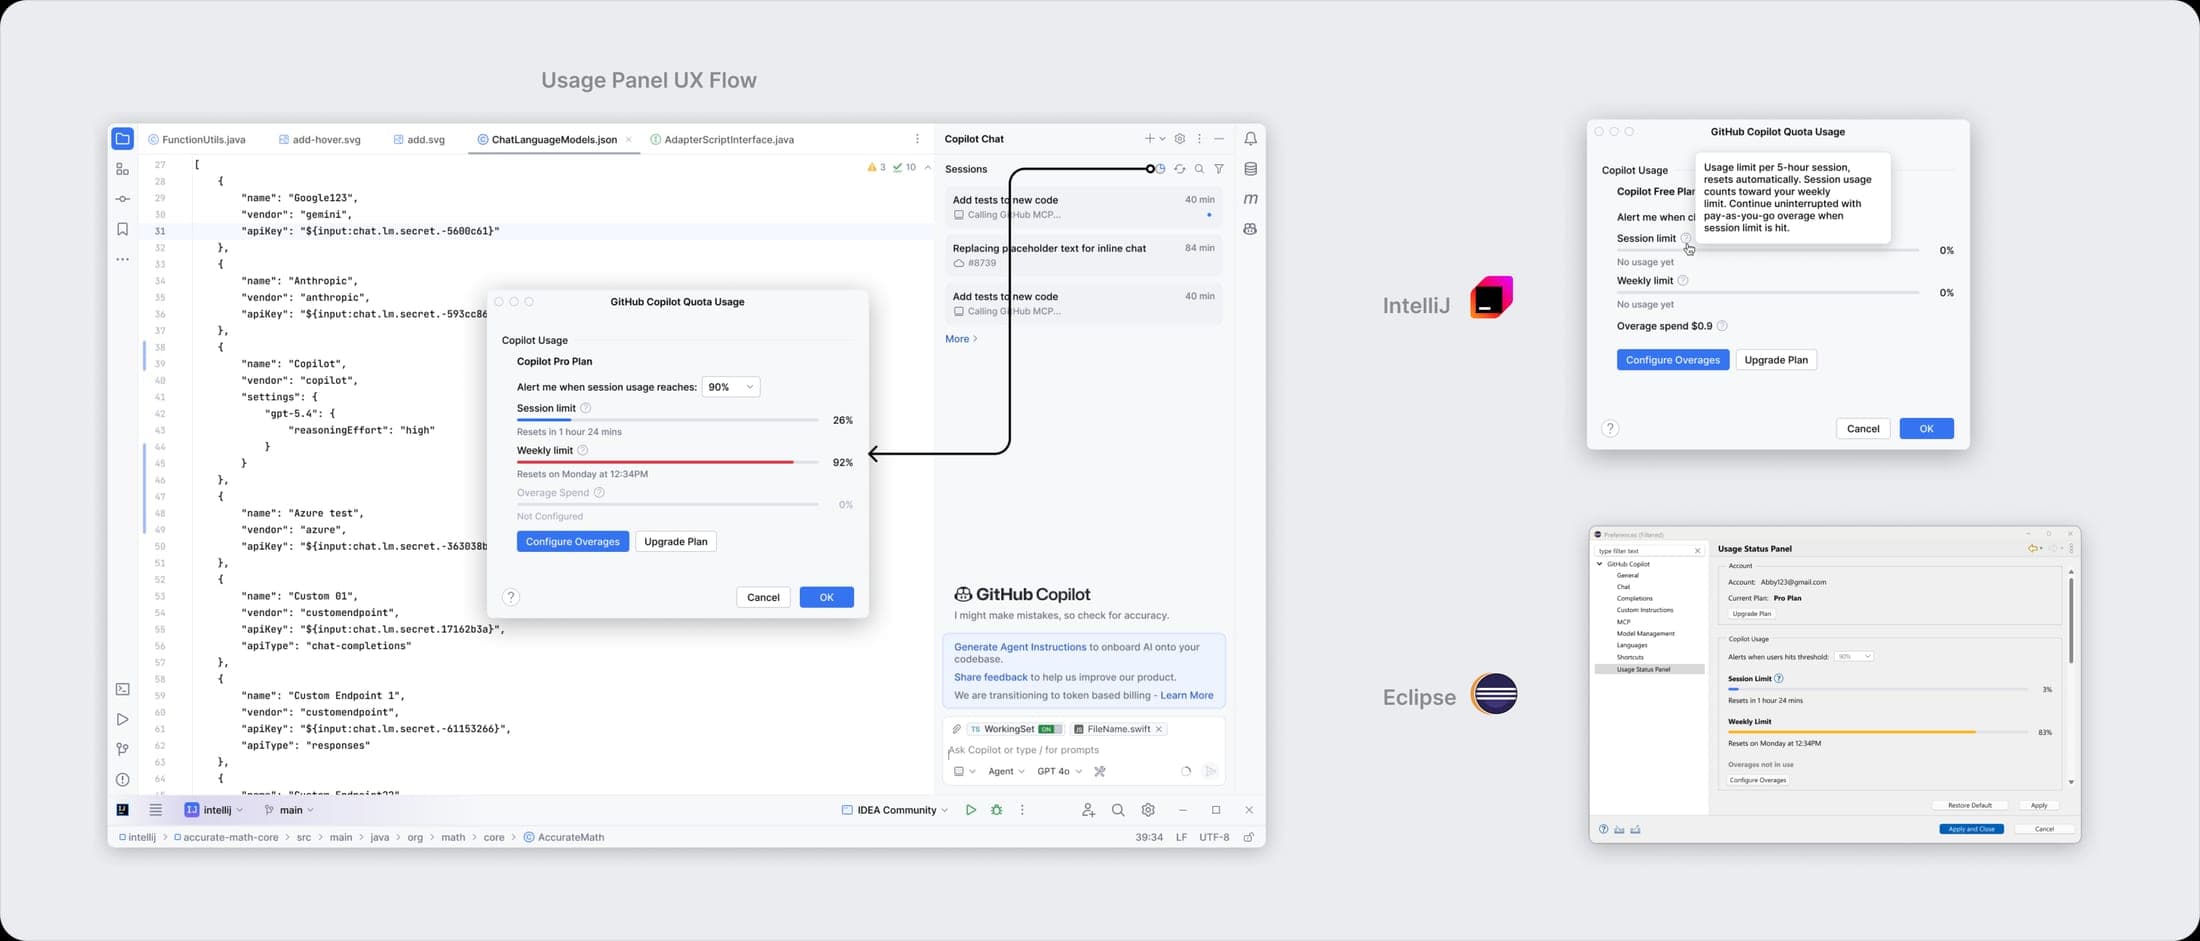This screenshot has height=941, width=2200.
Task: Open the Learn More billing link
Action: (1186, 695)
